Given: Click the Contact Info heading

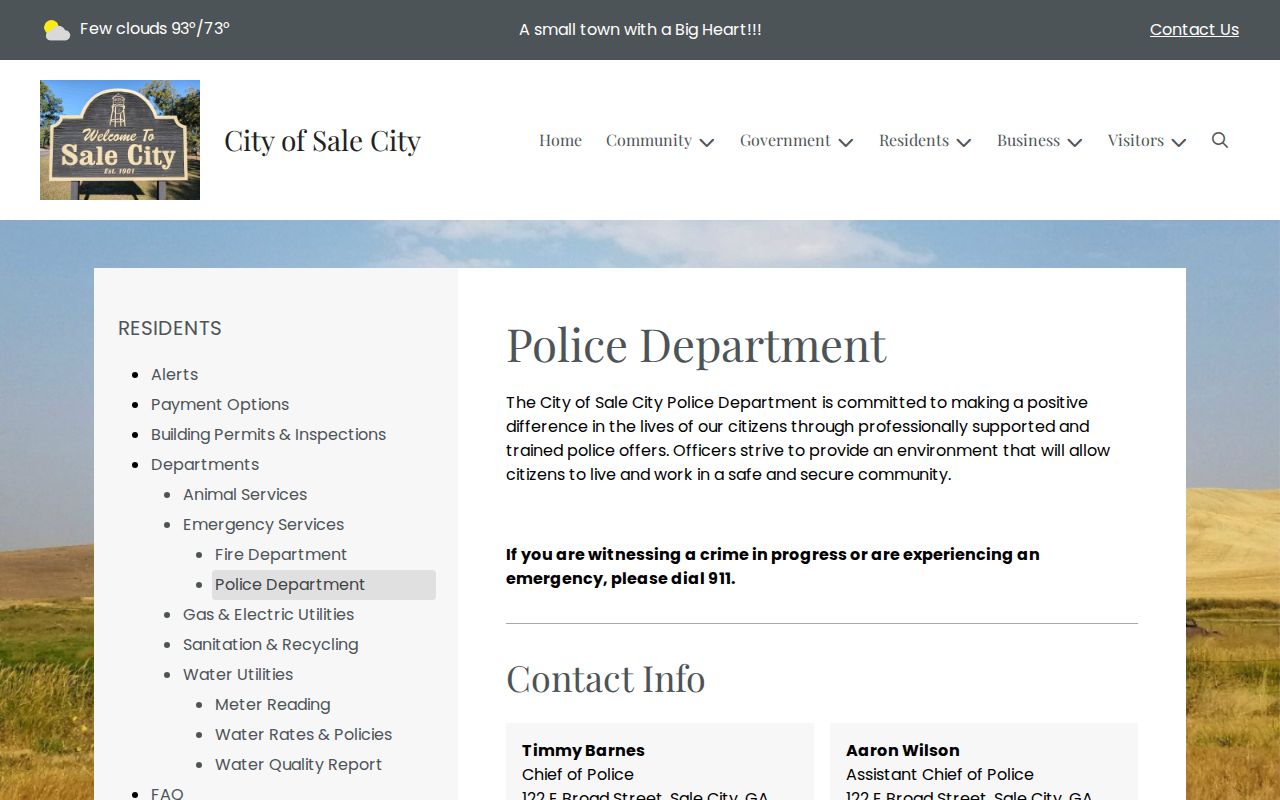Looking at the screenshot, I should tap(606, 678).
